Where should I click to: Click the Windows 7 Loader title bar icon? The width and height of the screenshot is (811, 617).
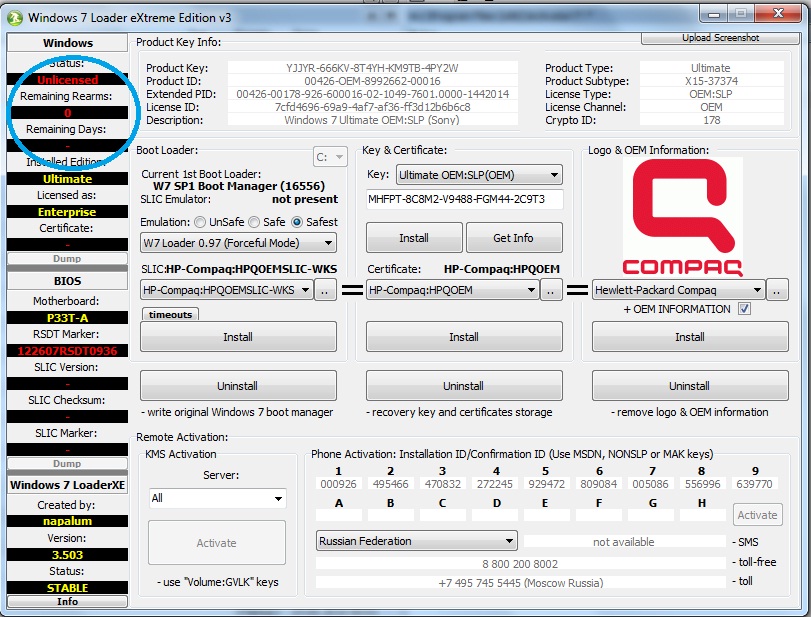coord(14,18)
